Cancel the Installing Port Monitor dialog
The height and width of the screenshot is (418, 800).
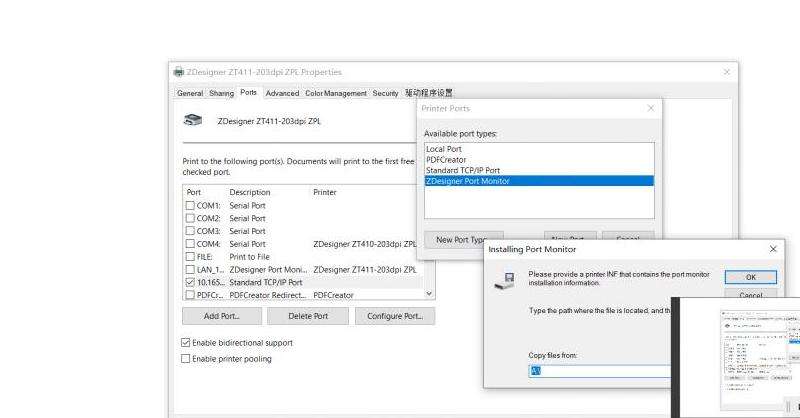click(x=751, y=294)
